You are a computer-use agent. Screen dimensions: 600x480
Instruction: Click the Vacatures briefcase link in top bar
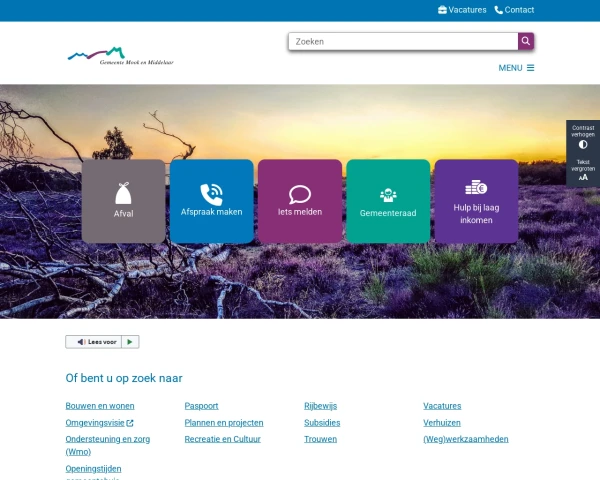(462, 10)
